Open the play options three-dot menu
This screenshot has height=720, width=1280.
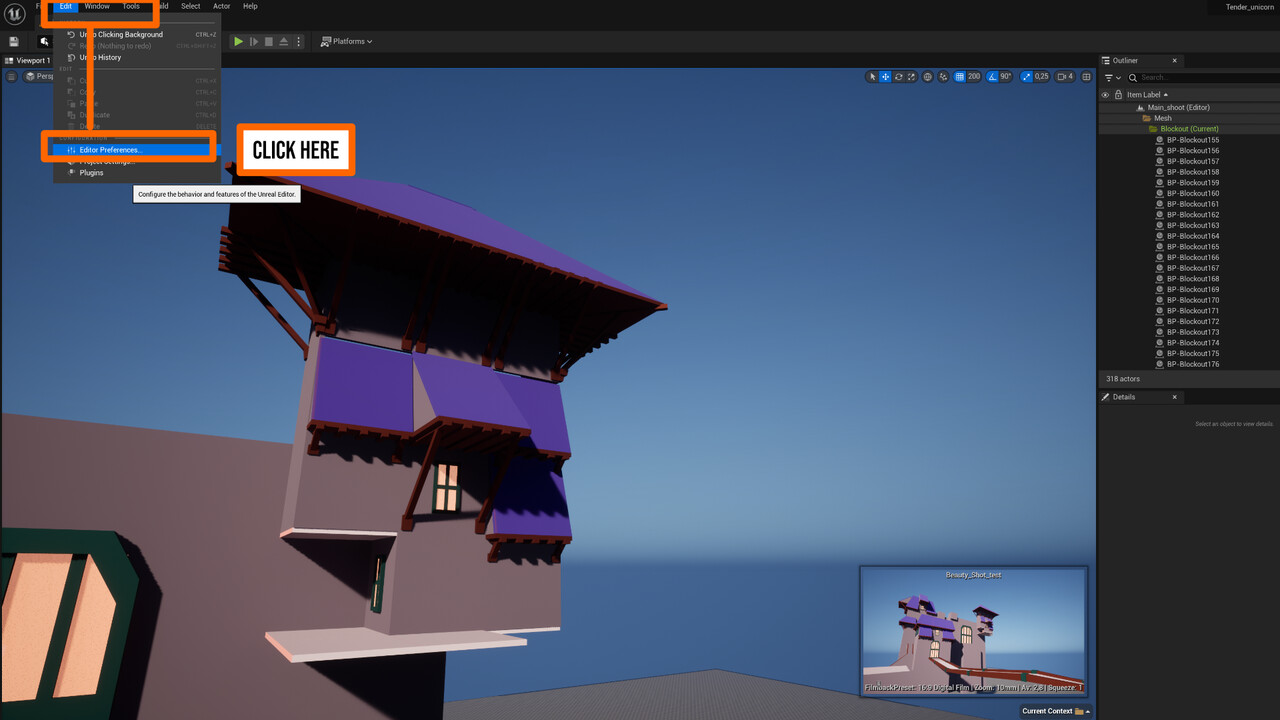299,42
